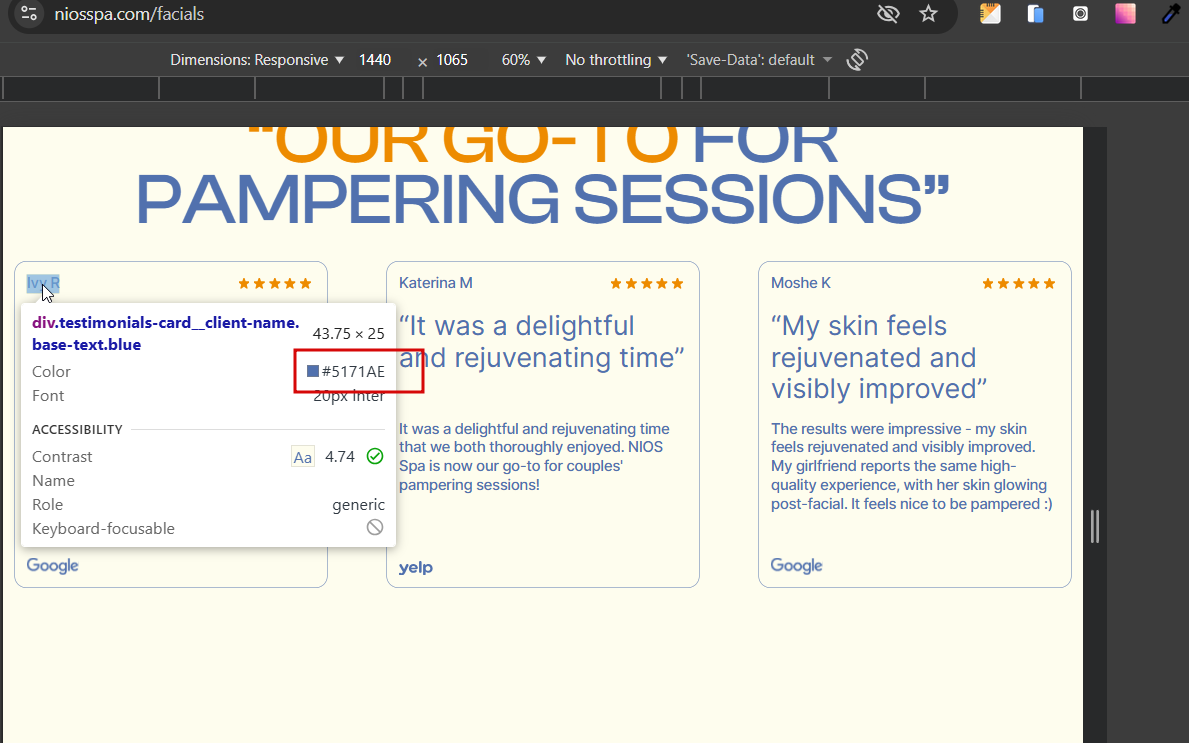Image resolution: width=1189 pixels, height=743 pixels.
Task: Click Moshe K review body paragraph
Action: (911, 466)
